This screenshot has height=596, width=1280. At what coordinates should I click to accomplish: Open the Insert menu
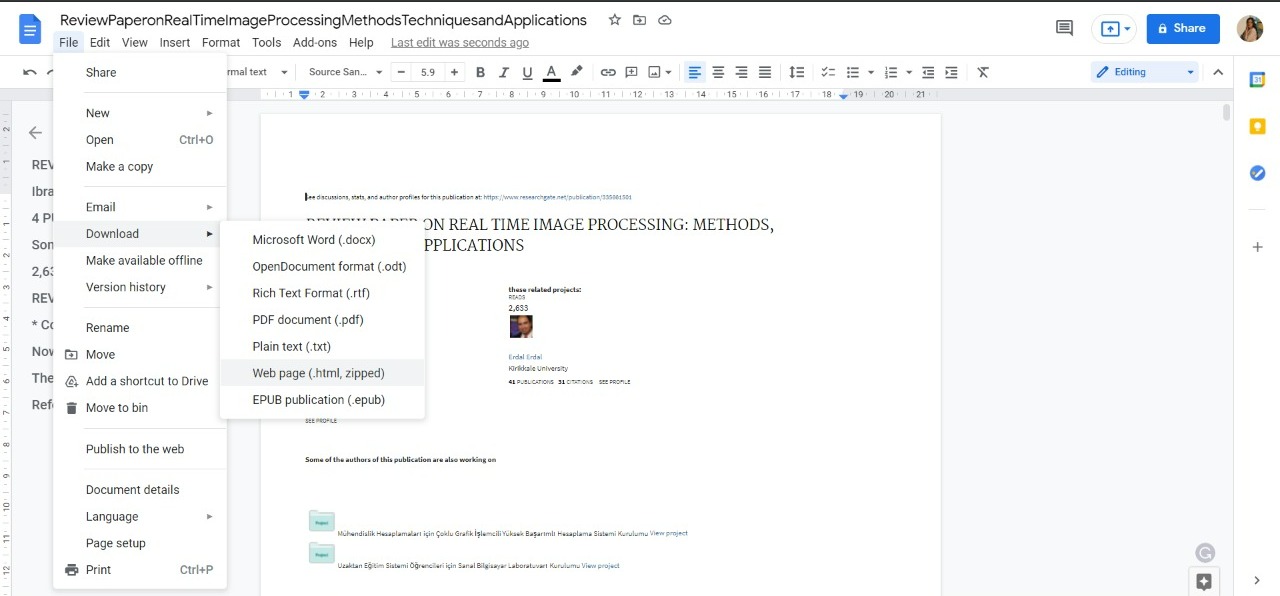[175, 43]
